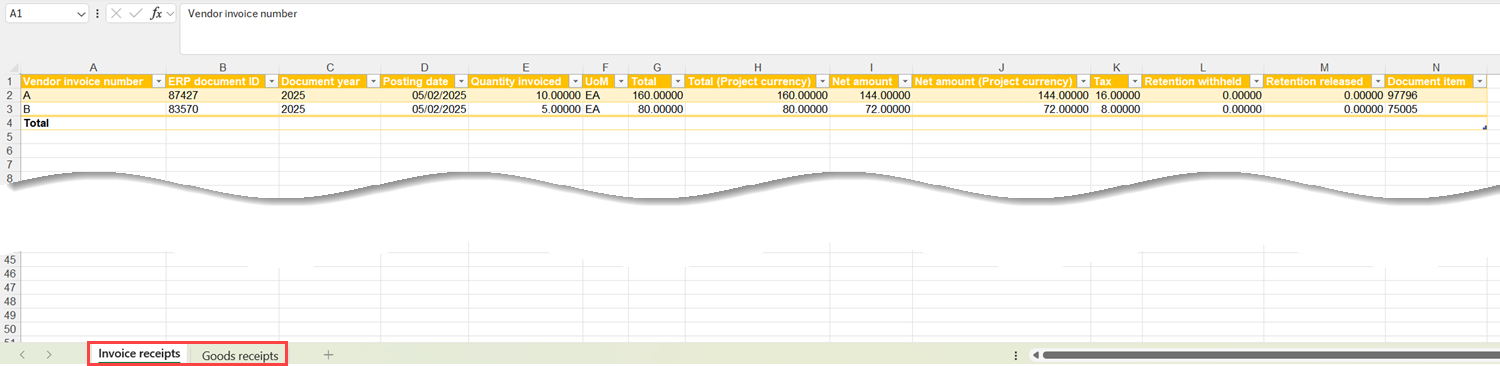Image resolution: width=1500 pixels, height=366 pixels.
Task: Select the Invoice receipts sheet tab
Action: [x=139, y=354]
